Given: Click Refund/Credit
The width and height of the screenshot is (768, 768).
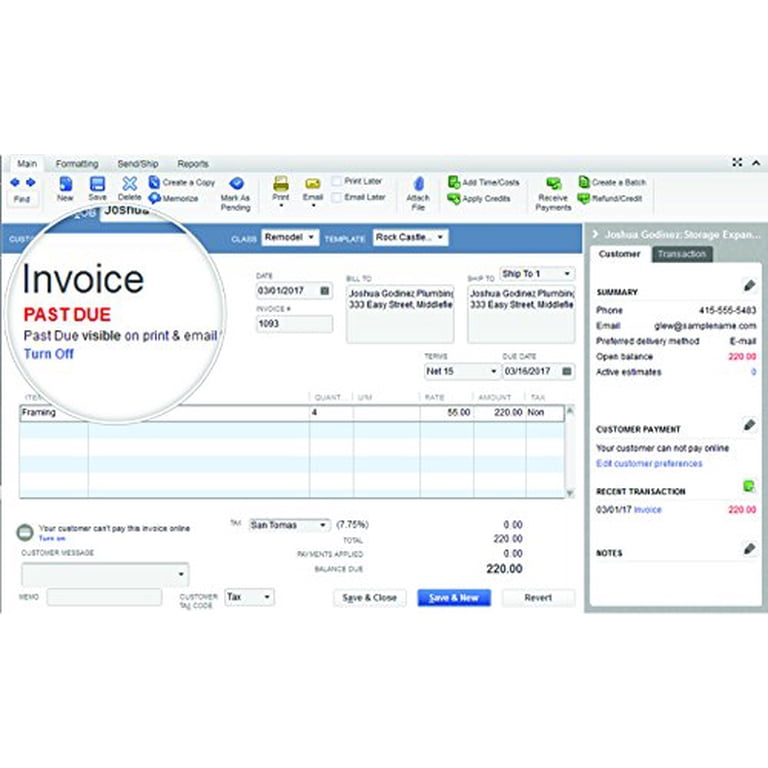Looking at the screenshot, I should pyautogui.click(x=610, y=198).
